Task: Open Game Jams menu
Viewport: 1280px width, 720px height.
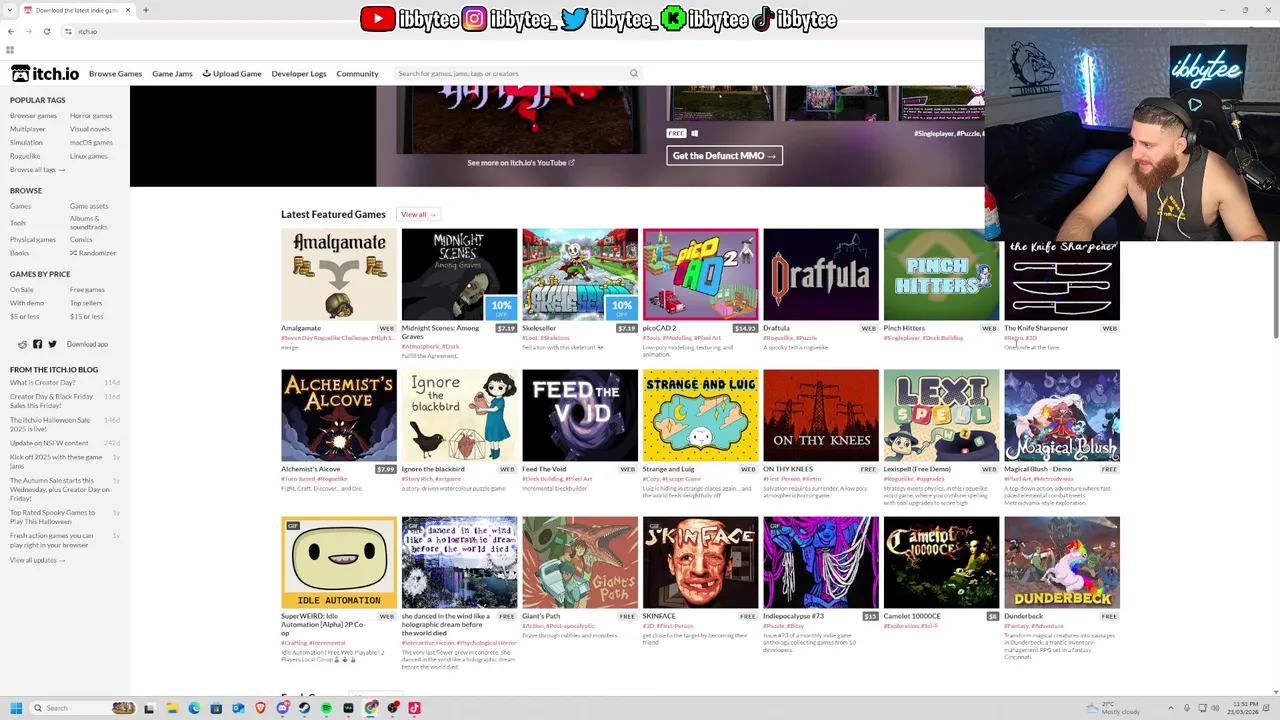Action: [x=172, y=73]
